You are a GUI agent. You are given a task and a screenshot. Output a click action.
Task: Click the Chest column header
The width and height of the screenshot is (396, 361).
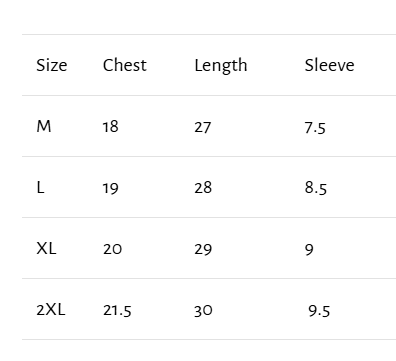pos(125,65)
